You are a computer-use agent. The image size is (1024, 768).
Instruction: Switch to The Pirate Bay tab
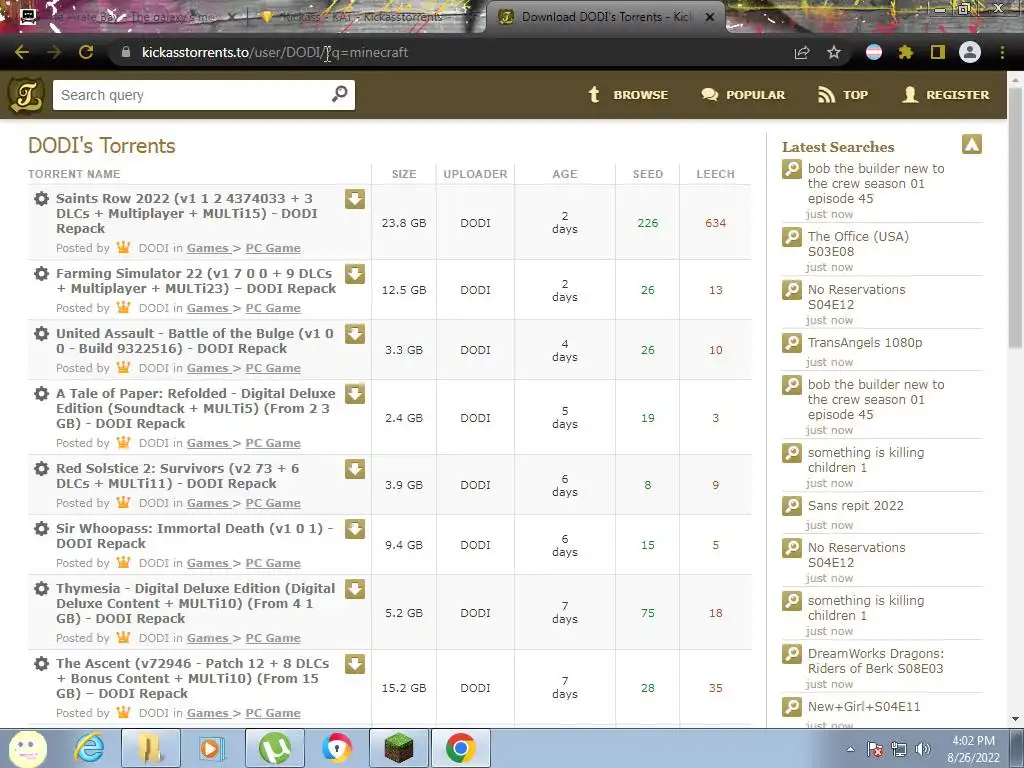pyautogui.click(x=127, y=17)
